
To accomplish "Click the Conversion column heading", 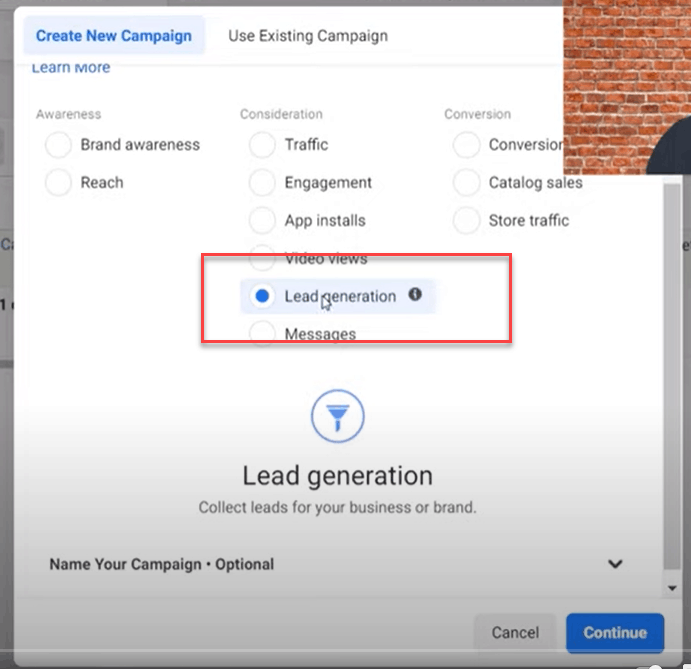I will [477, 114].
